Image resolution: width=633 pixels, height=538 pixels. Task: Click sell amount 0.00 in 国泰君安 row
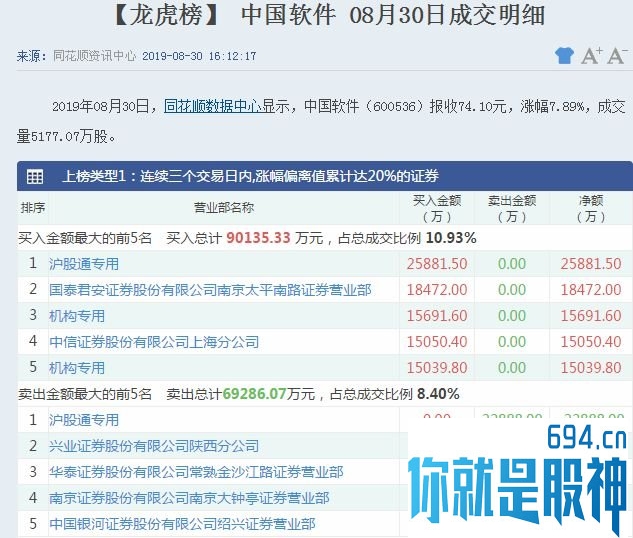[x=512, y=290]
